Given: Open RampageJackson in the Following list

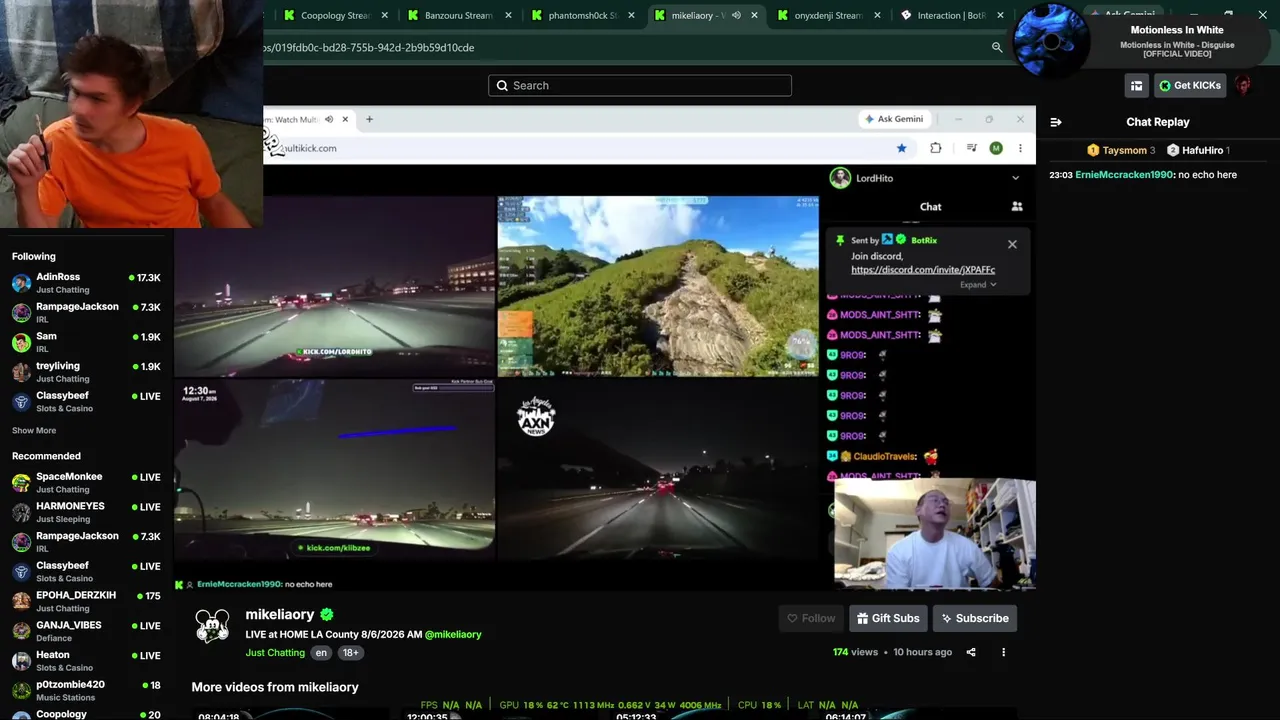Looking at the screenshot, I should click(x=87, y=312).
